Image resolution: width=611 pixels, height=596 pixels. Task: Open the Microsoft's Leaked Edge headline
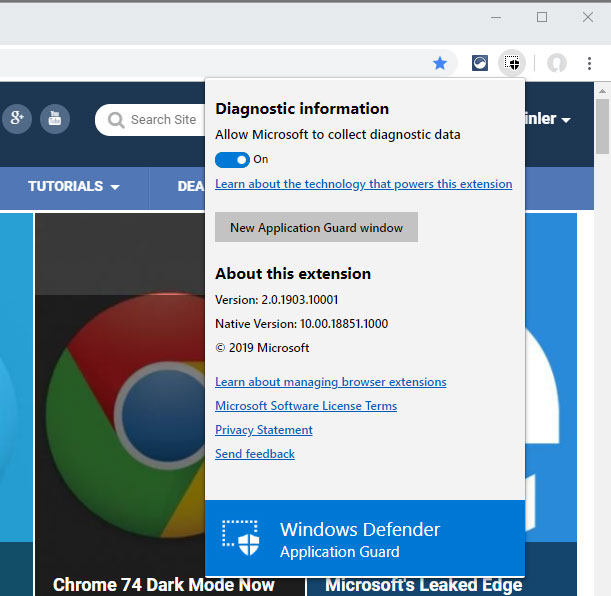[424, 585]
